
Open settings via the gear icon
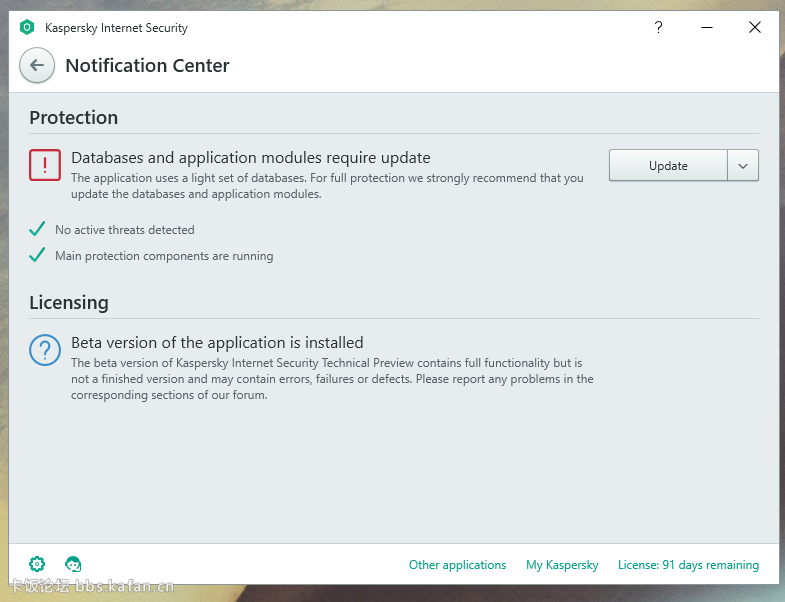coord(37,564)
